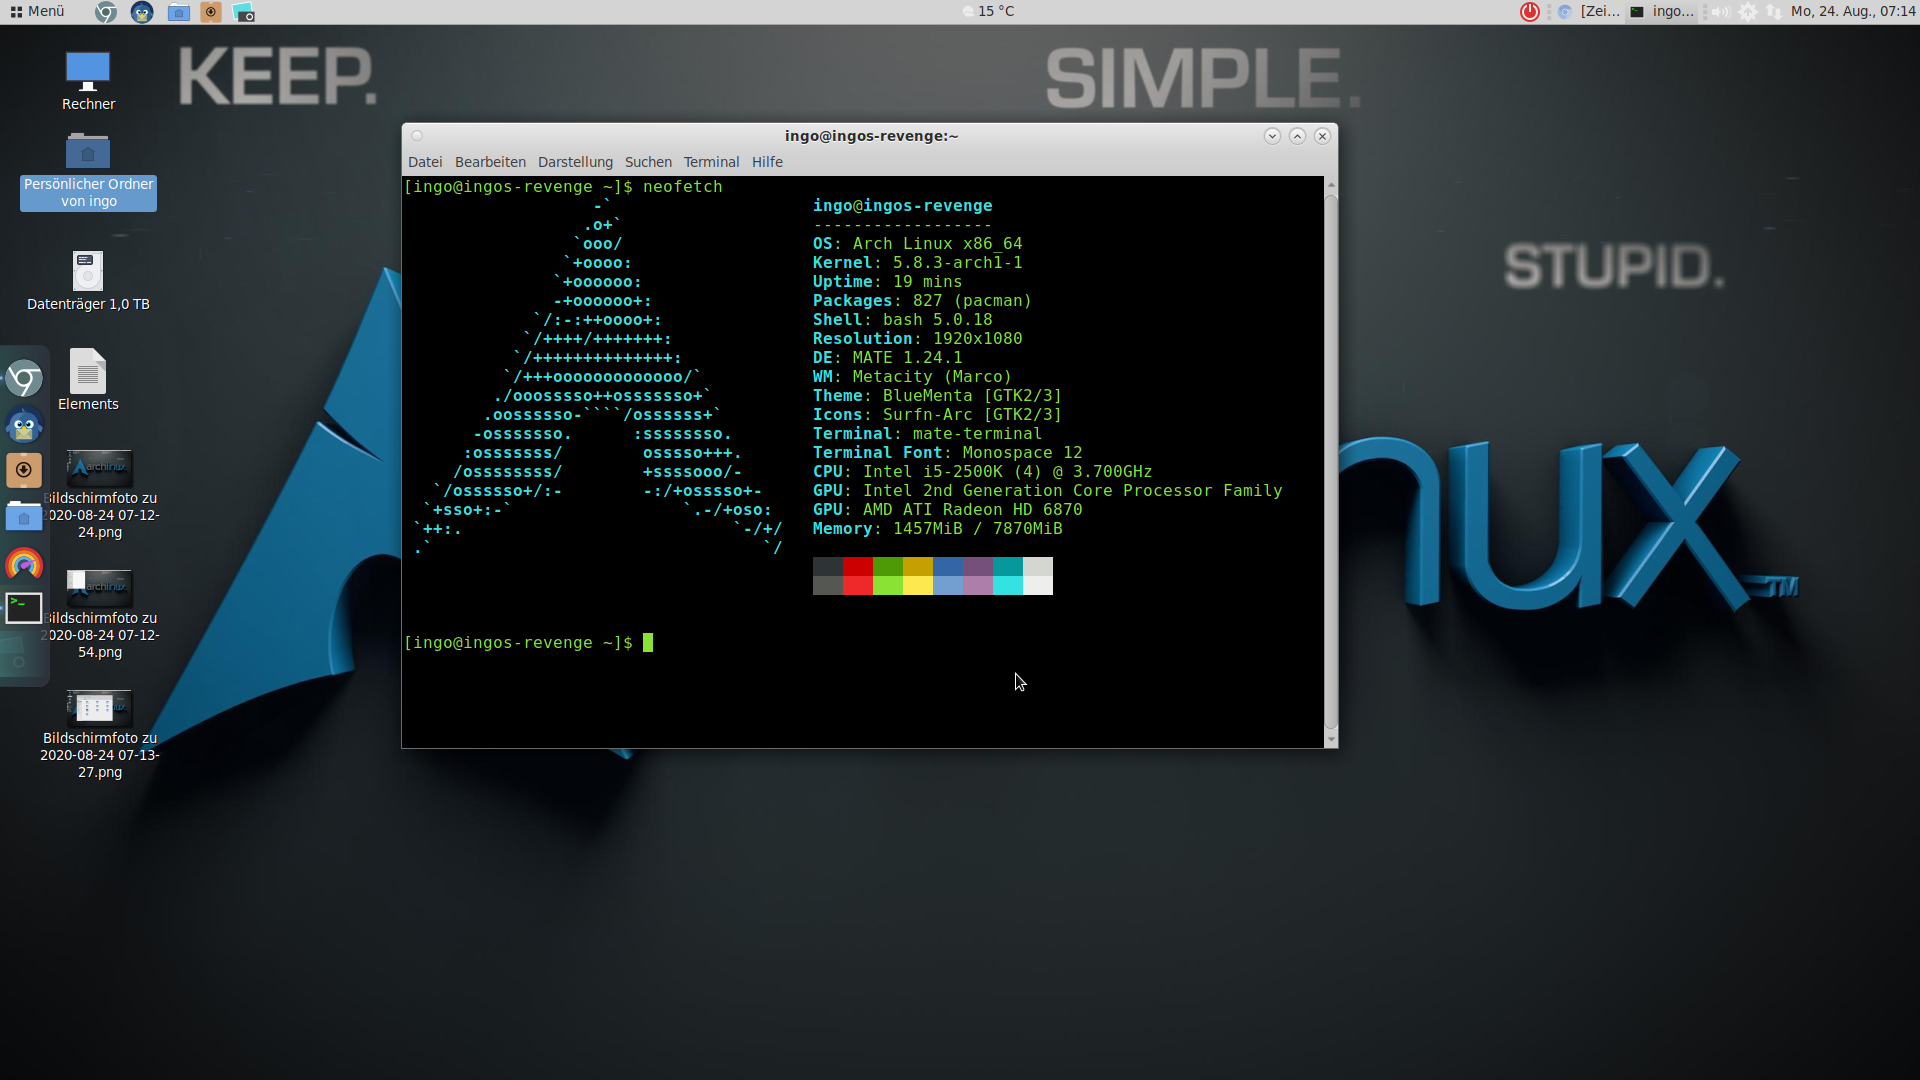Launch Chromium from the left dock
The image size is (1920, 1080).
[24, 379]
